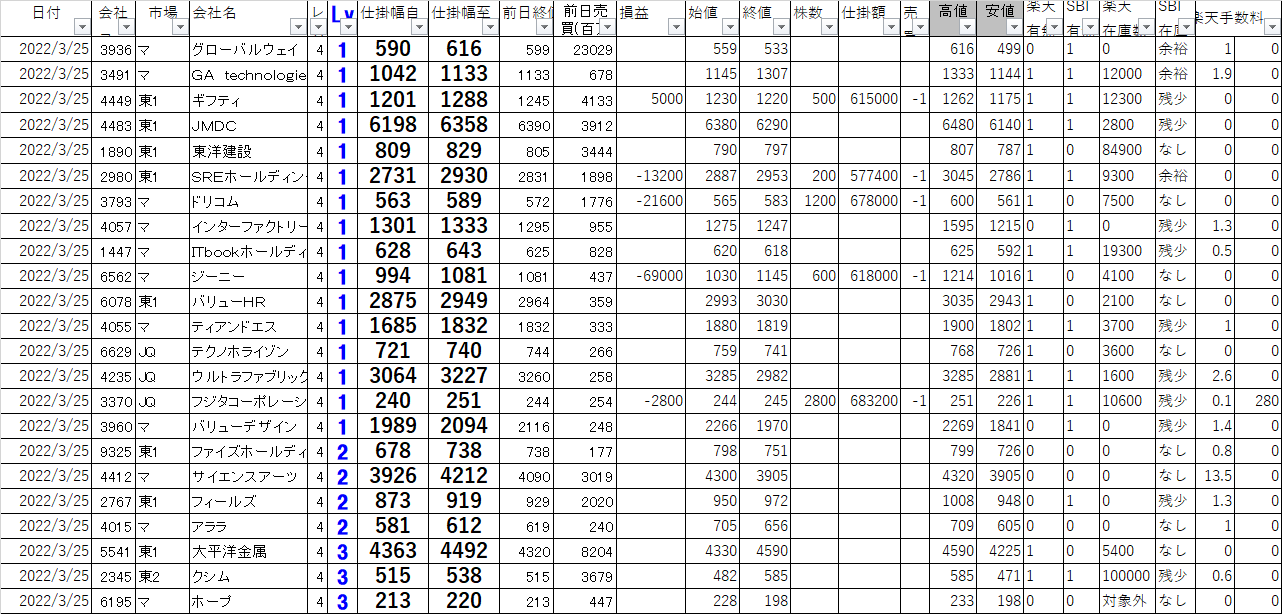Select the 4492 仕掛幅至 cell
The width and height of the screenshot is (1282, 614).
[464, 551]
